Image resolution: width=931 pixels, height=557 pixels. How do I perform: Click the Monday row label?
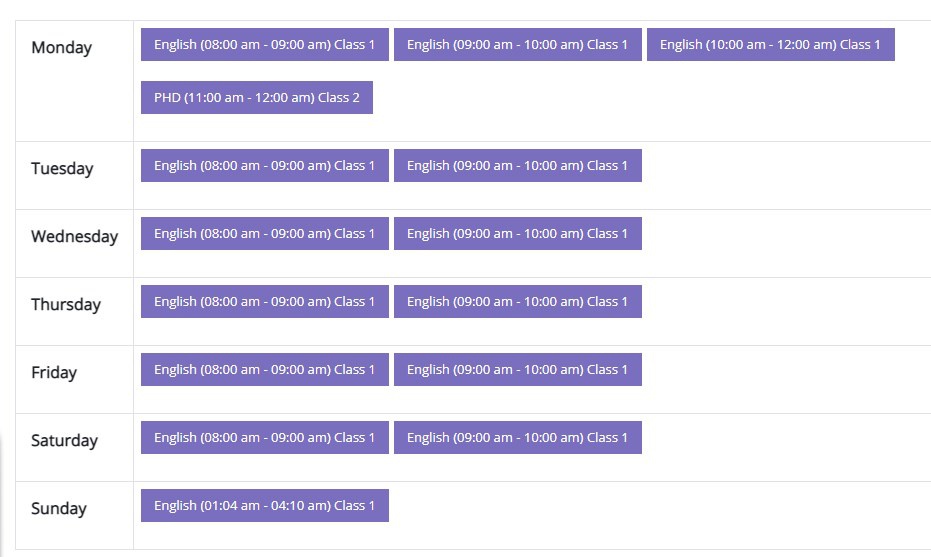point(61,48)
